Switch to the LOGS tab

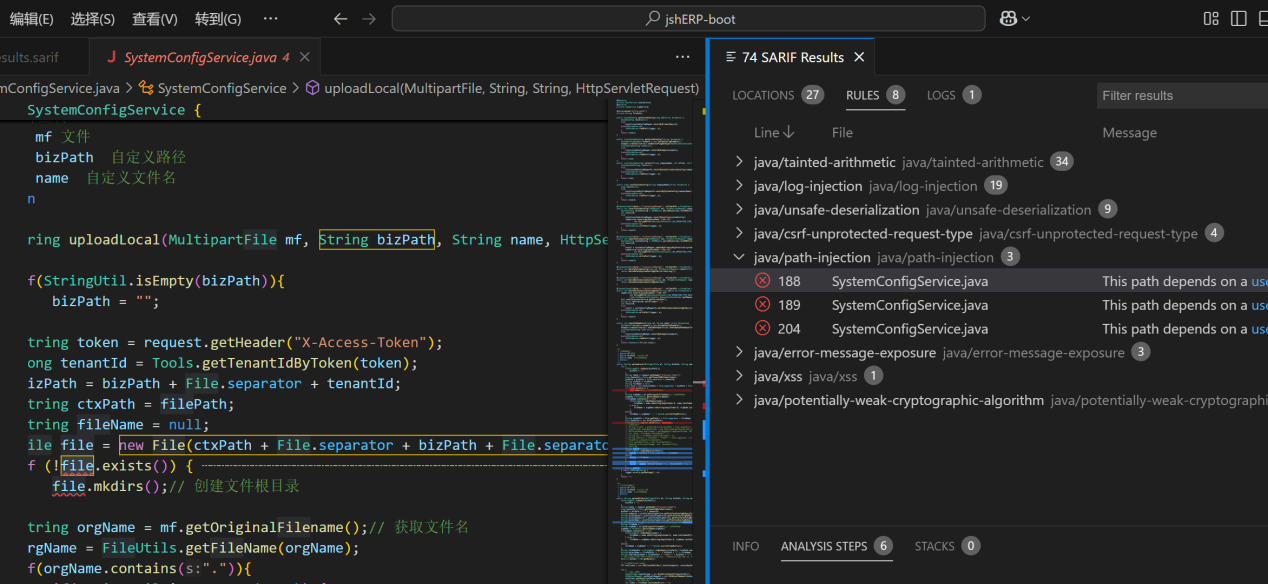[x=941, y=95]
